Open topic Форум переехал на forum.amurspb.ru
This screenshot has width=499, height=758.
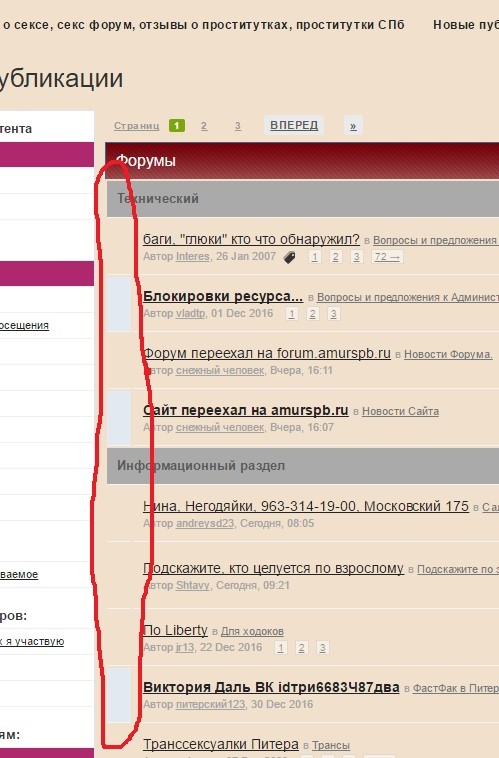point(267,353)
